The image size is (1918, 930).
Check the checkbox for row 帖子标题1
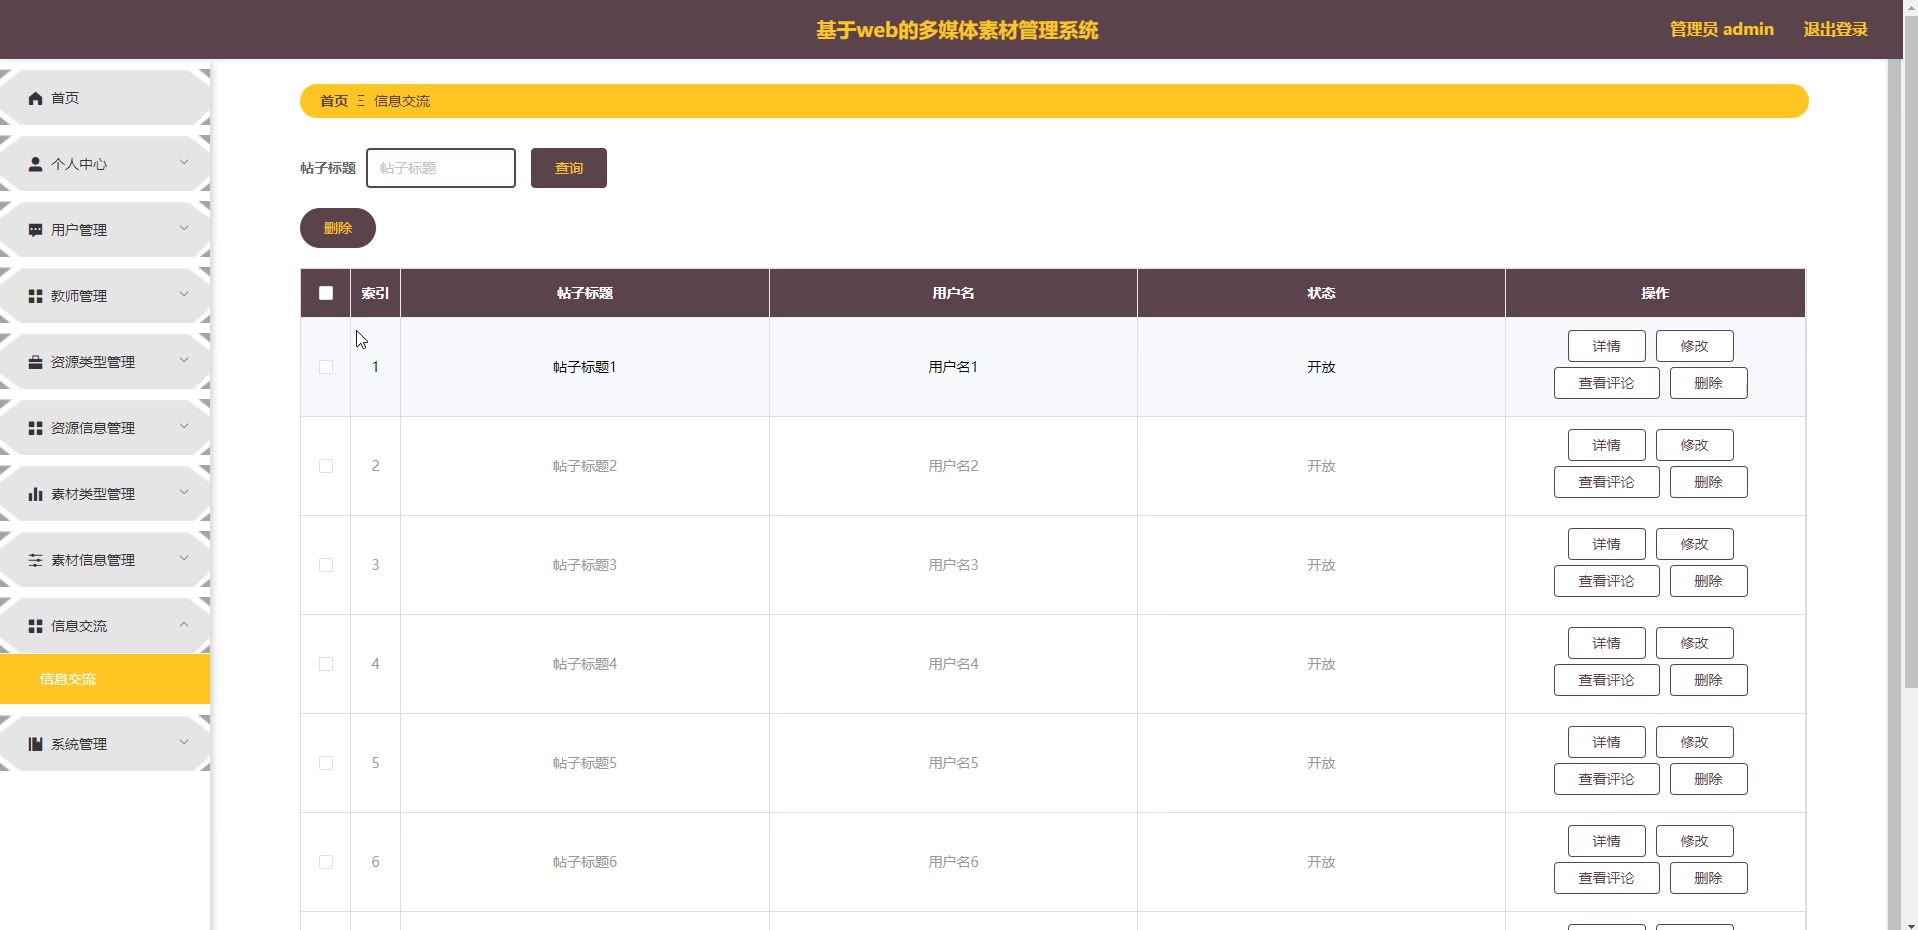coord(326,367)
